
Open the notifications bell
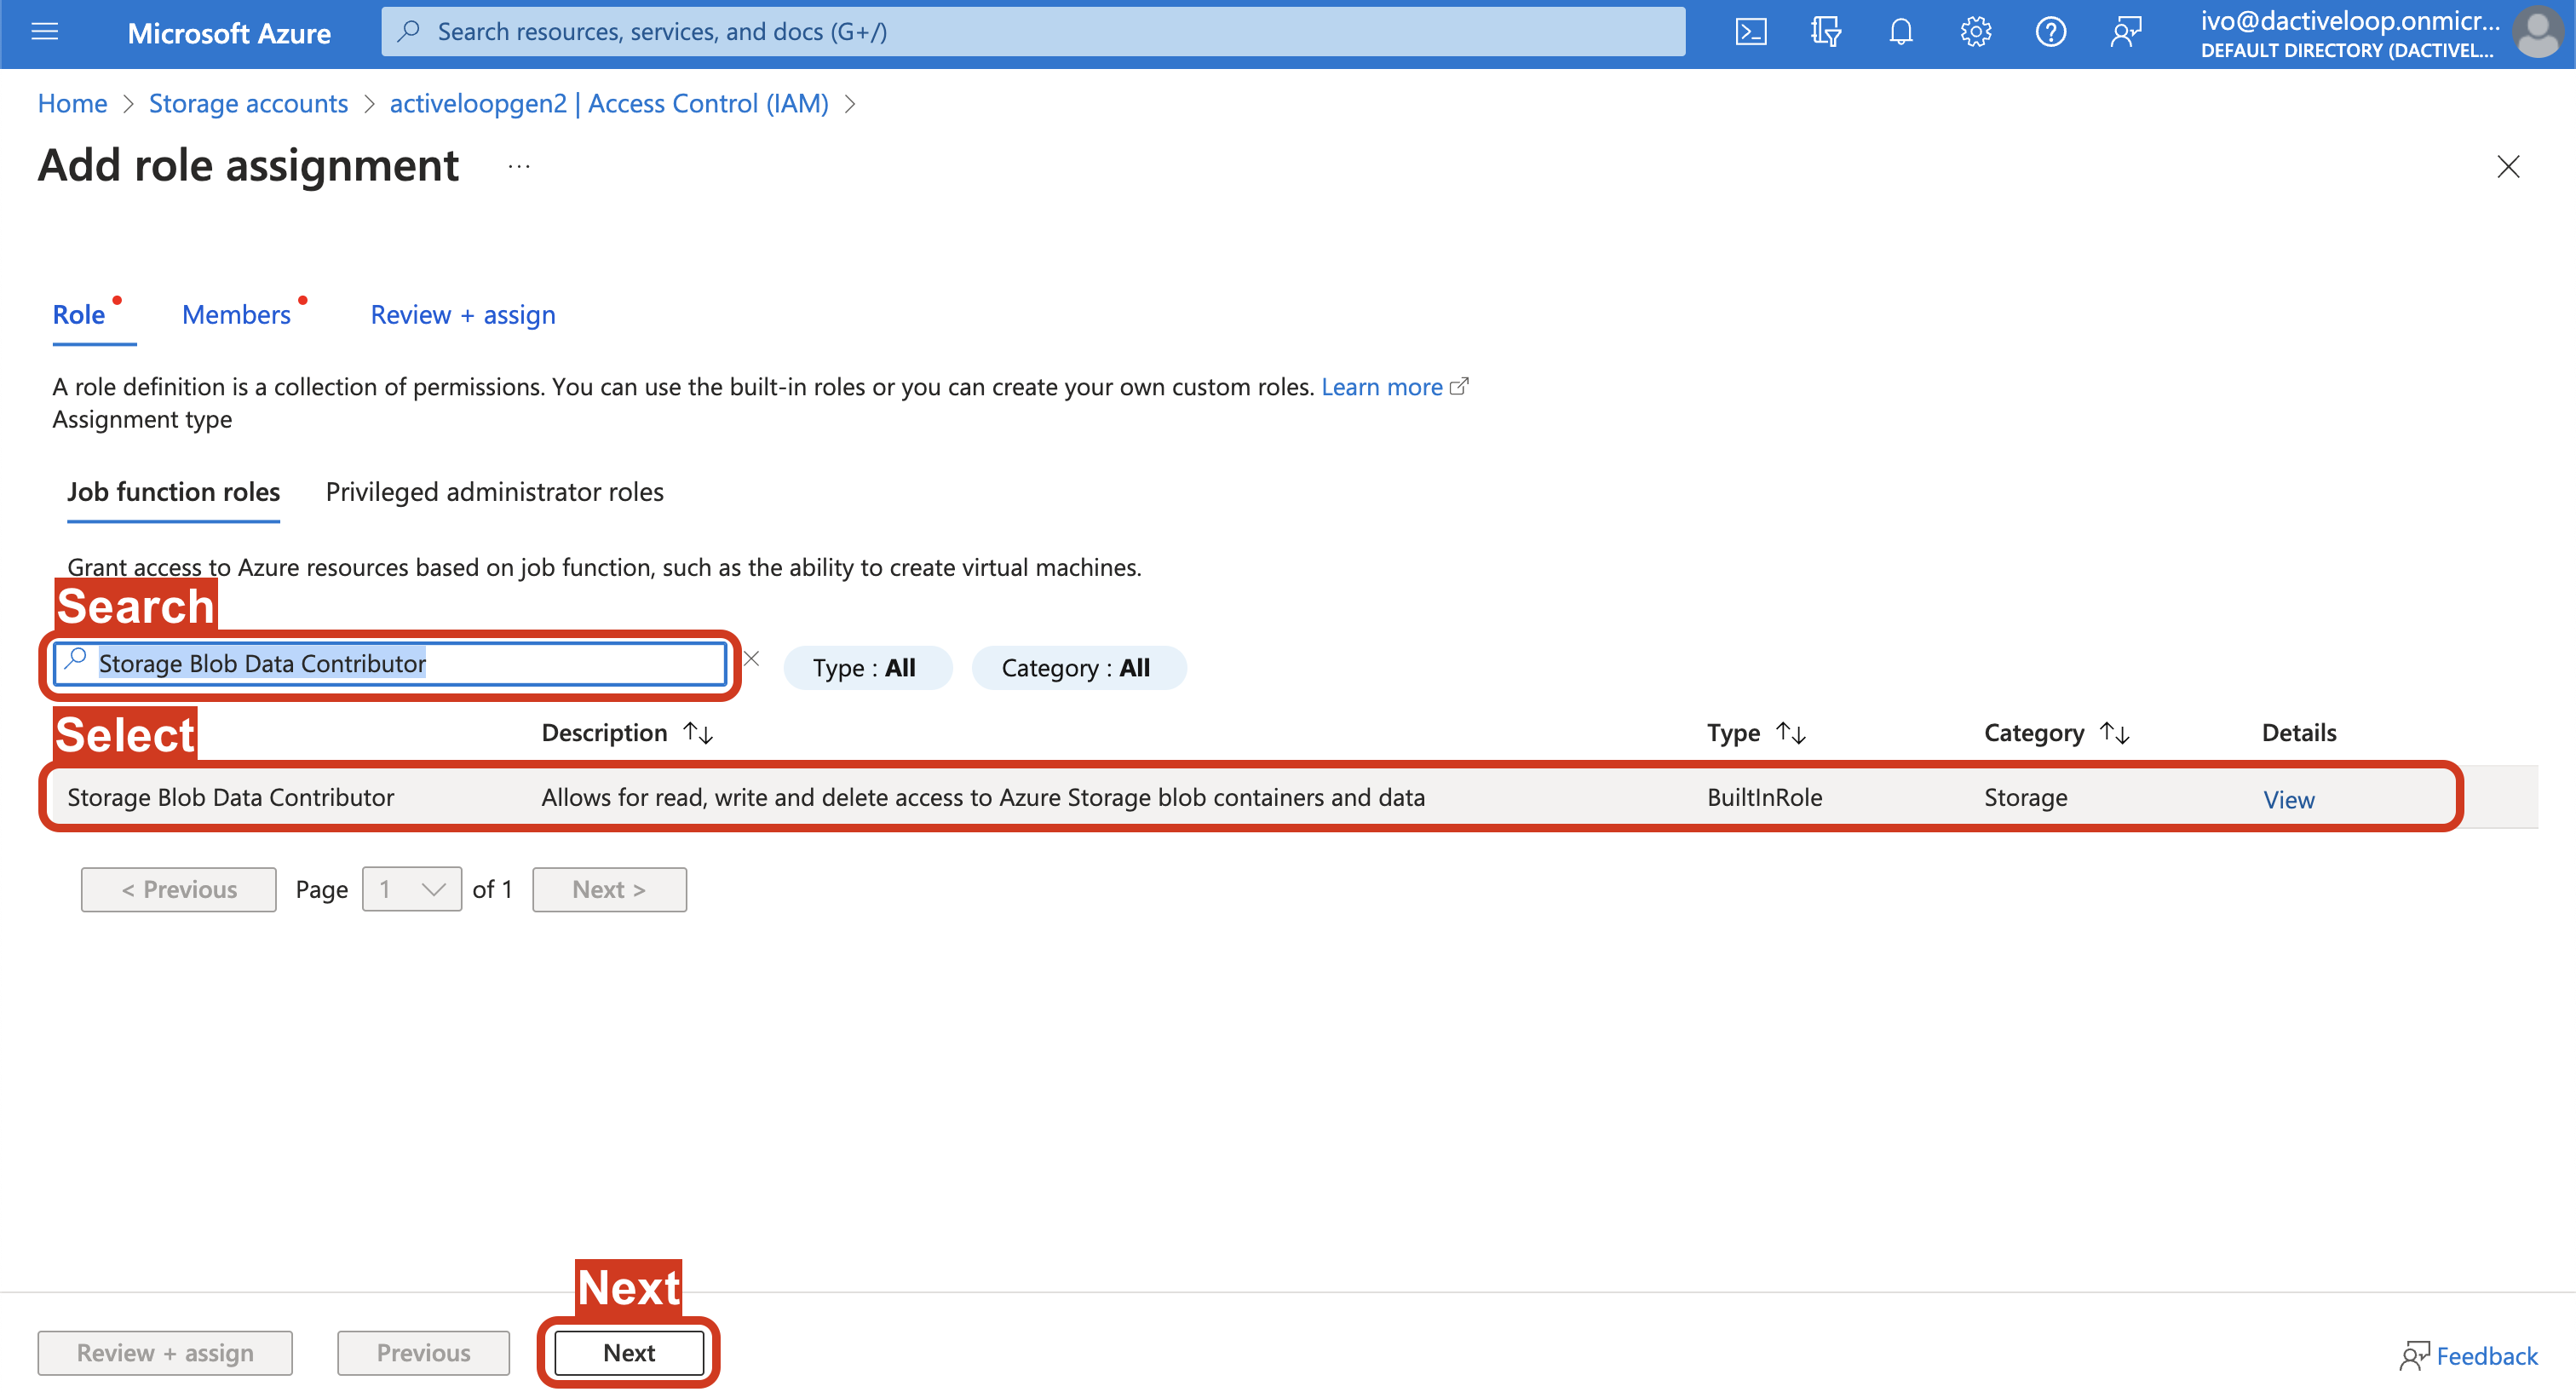(x=1900, y=32)
